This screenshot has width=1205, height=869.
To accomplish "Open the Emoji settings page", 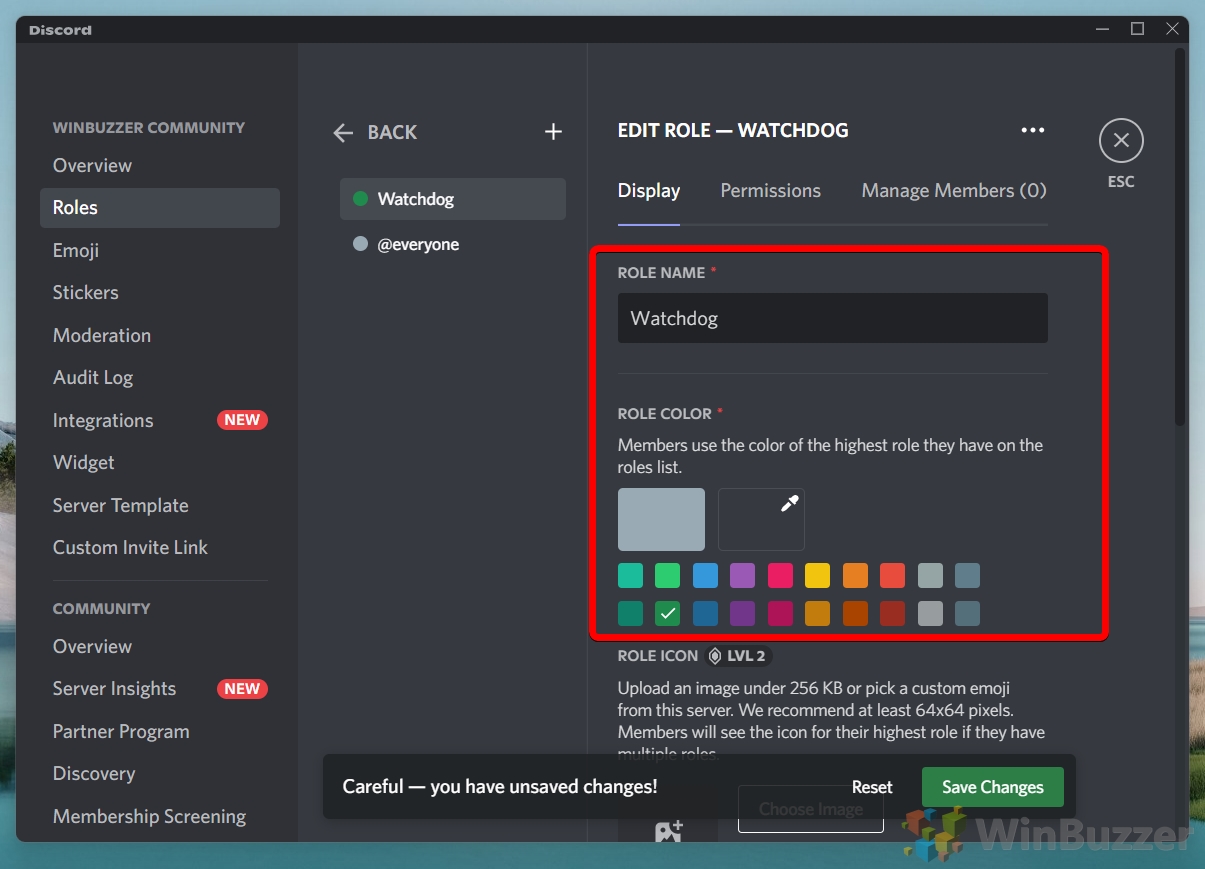I will pyautogui.click(x=160, y=250).
